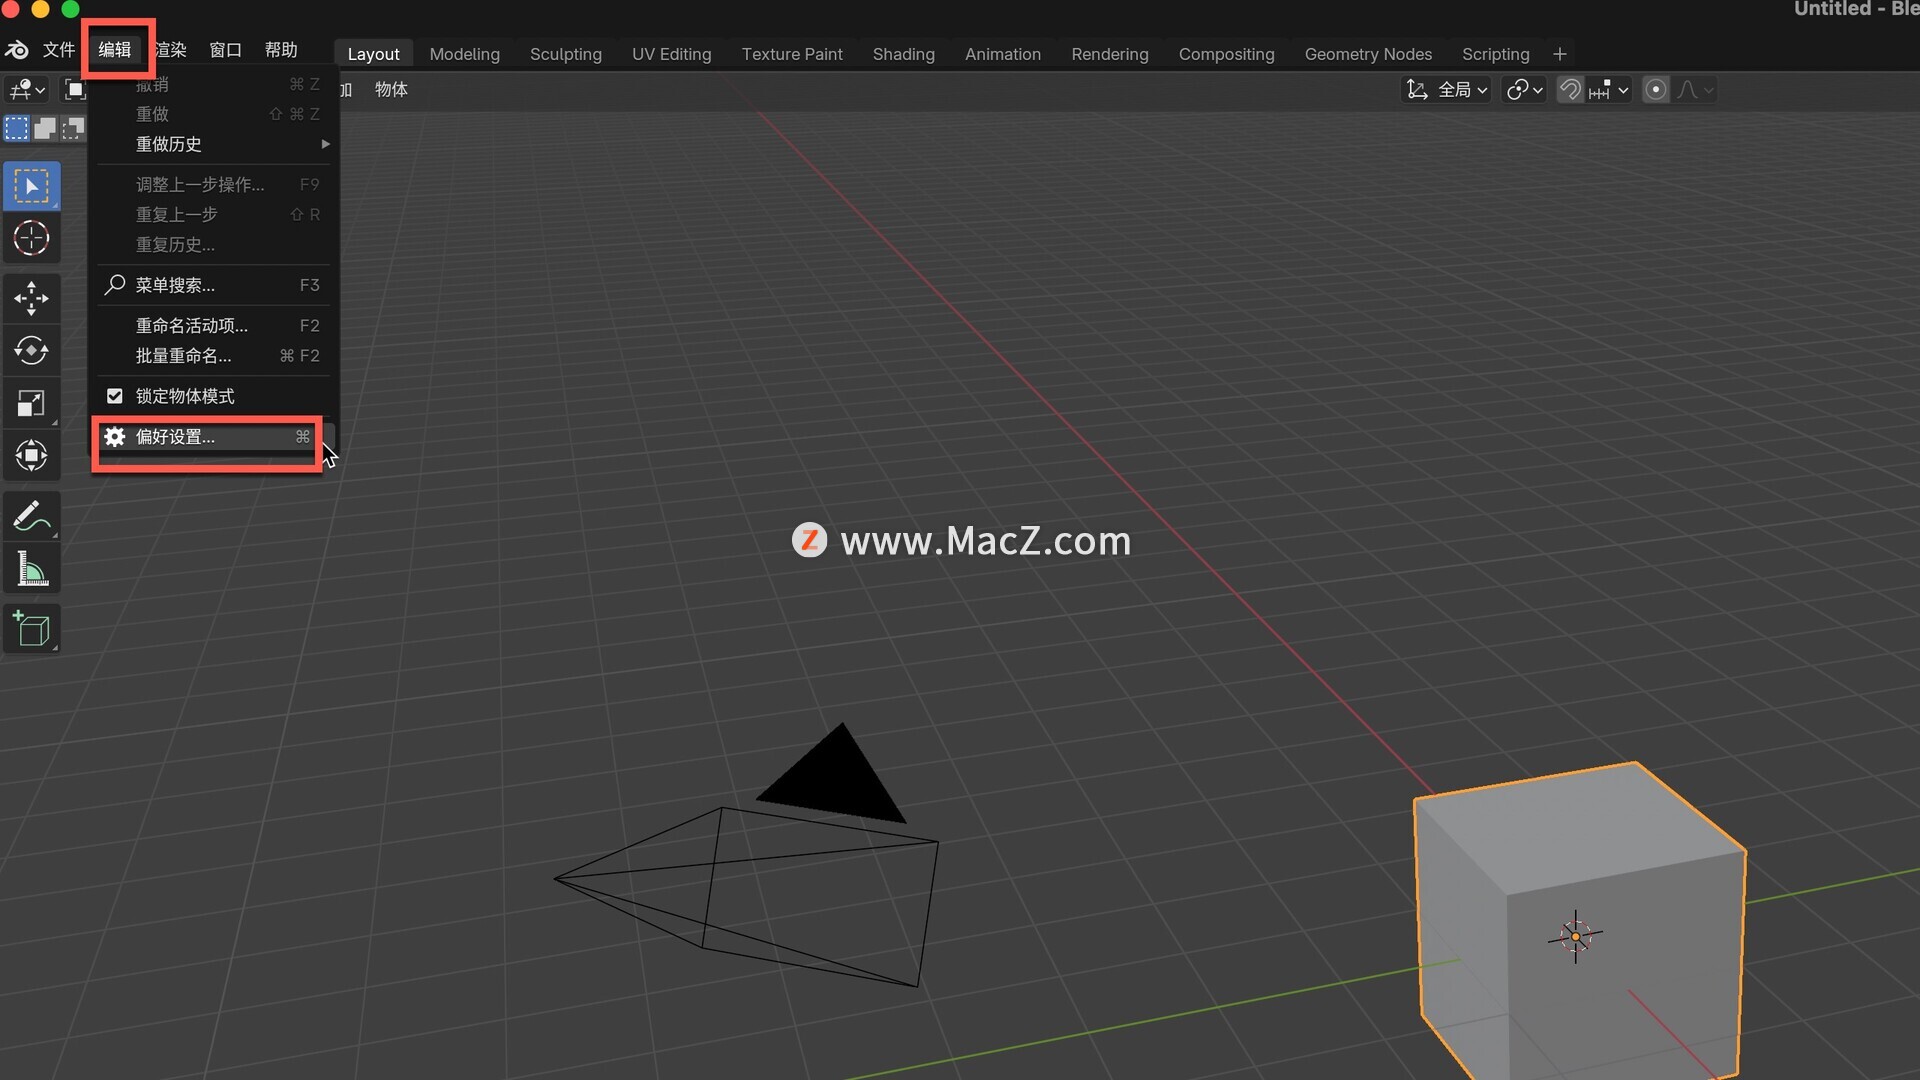Viewport: 1920px width, 1080px height.
Task: Close the window using the red button
Action: (x=10, y=8)
